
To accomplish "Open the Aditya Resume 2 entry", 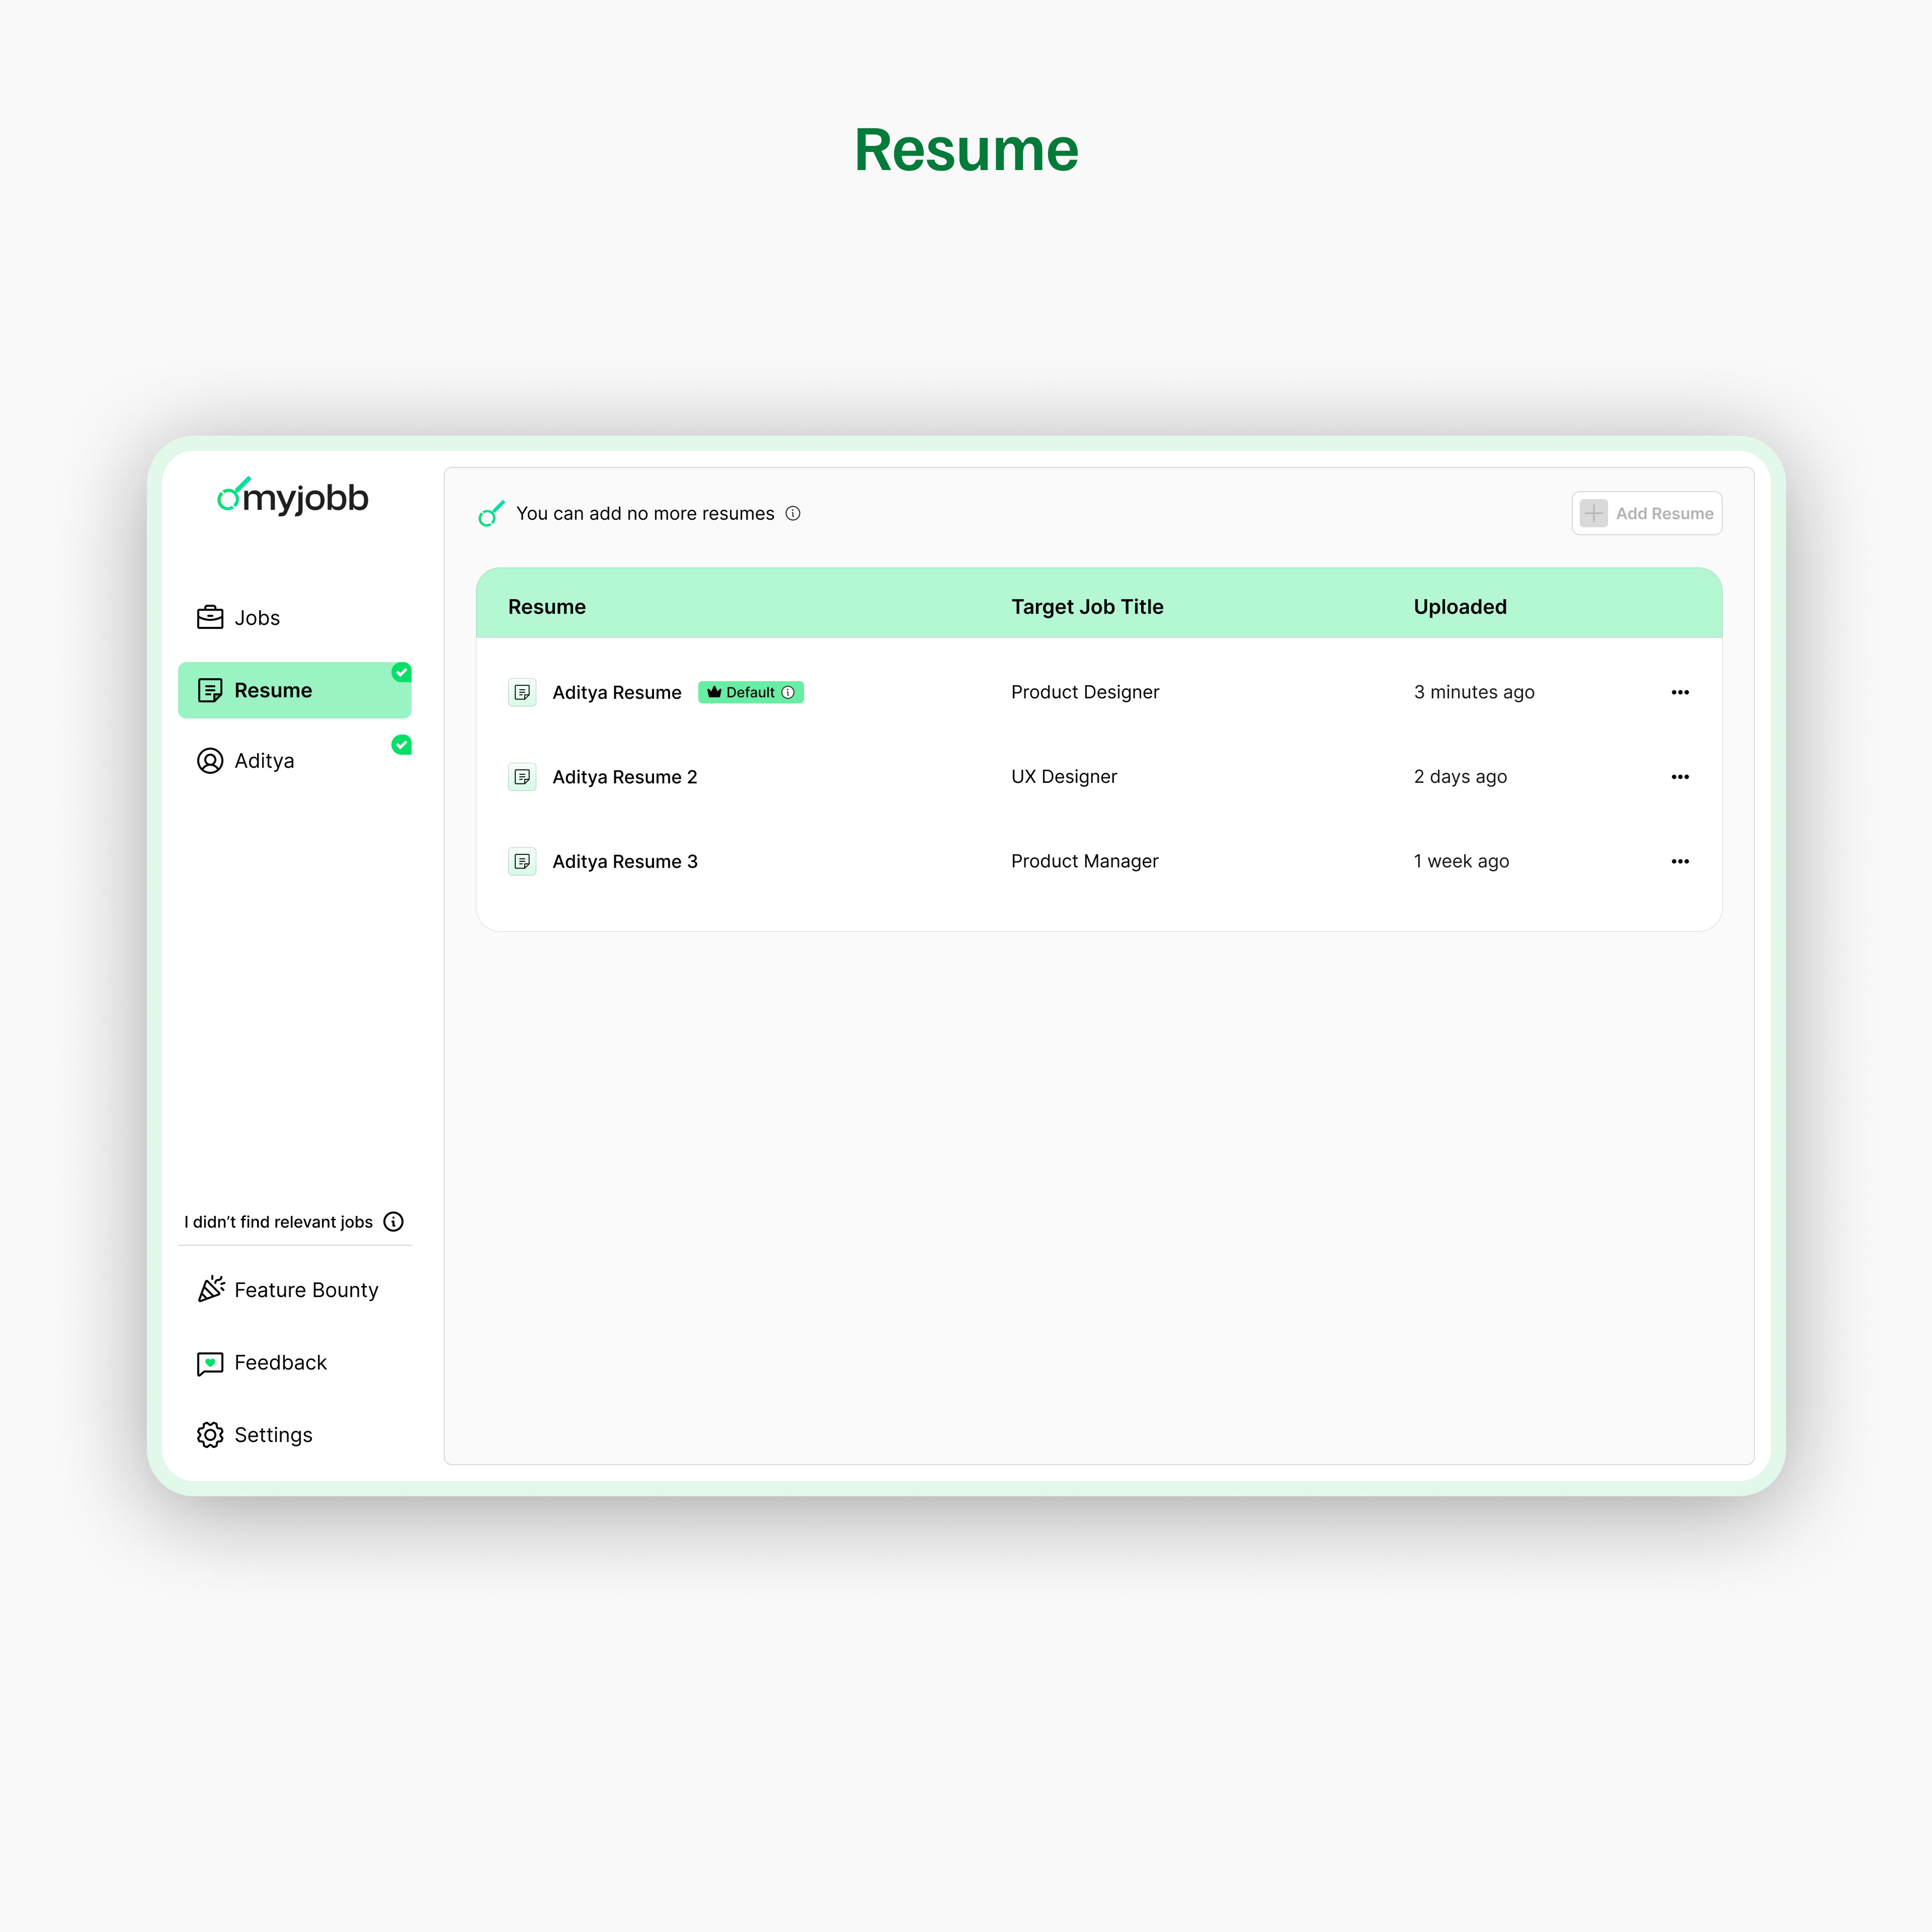I will pos(624,777).
